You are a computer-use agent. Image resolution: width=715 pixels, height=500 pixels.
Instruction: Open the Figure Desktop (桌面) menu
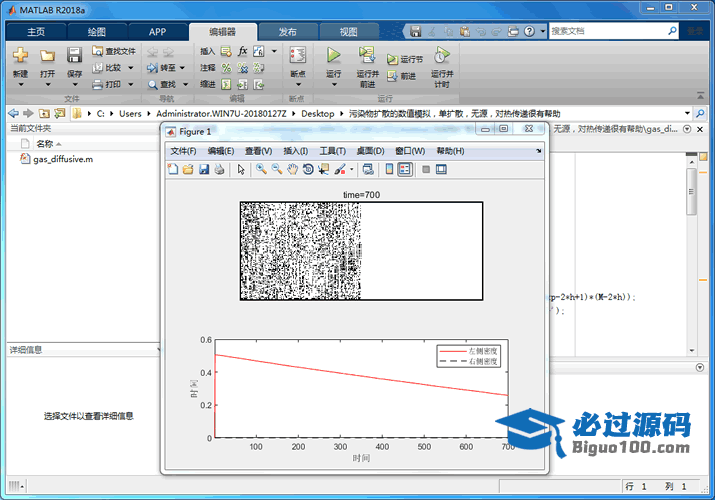coord(370,151)
